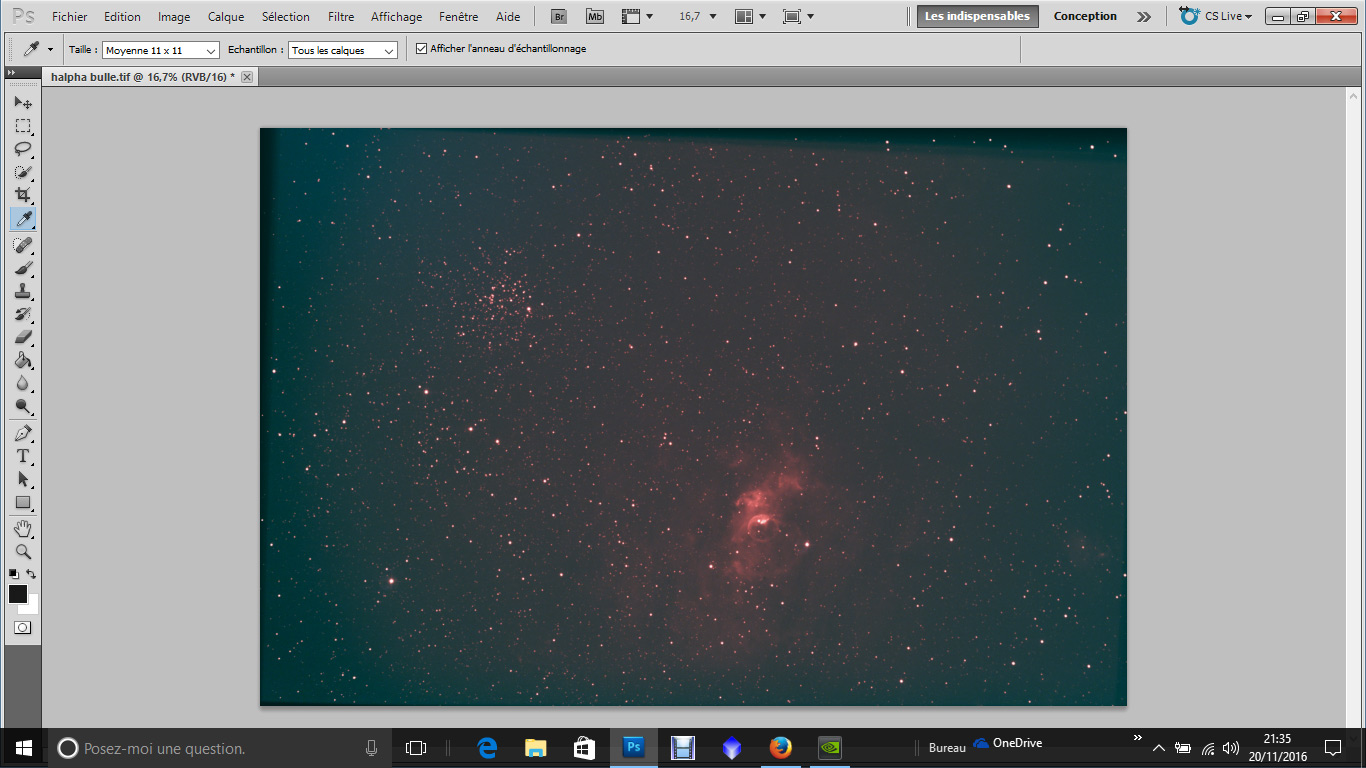
Task: Choose the Hand tool
Action: coord(23,528)
